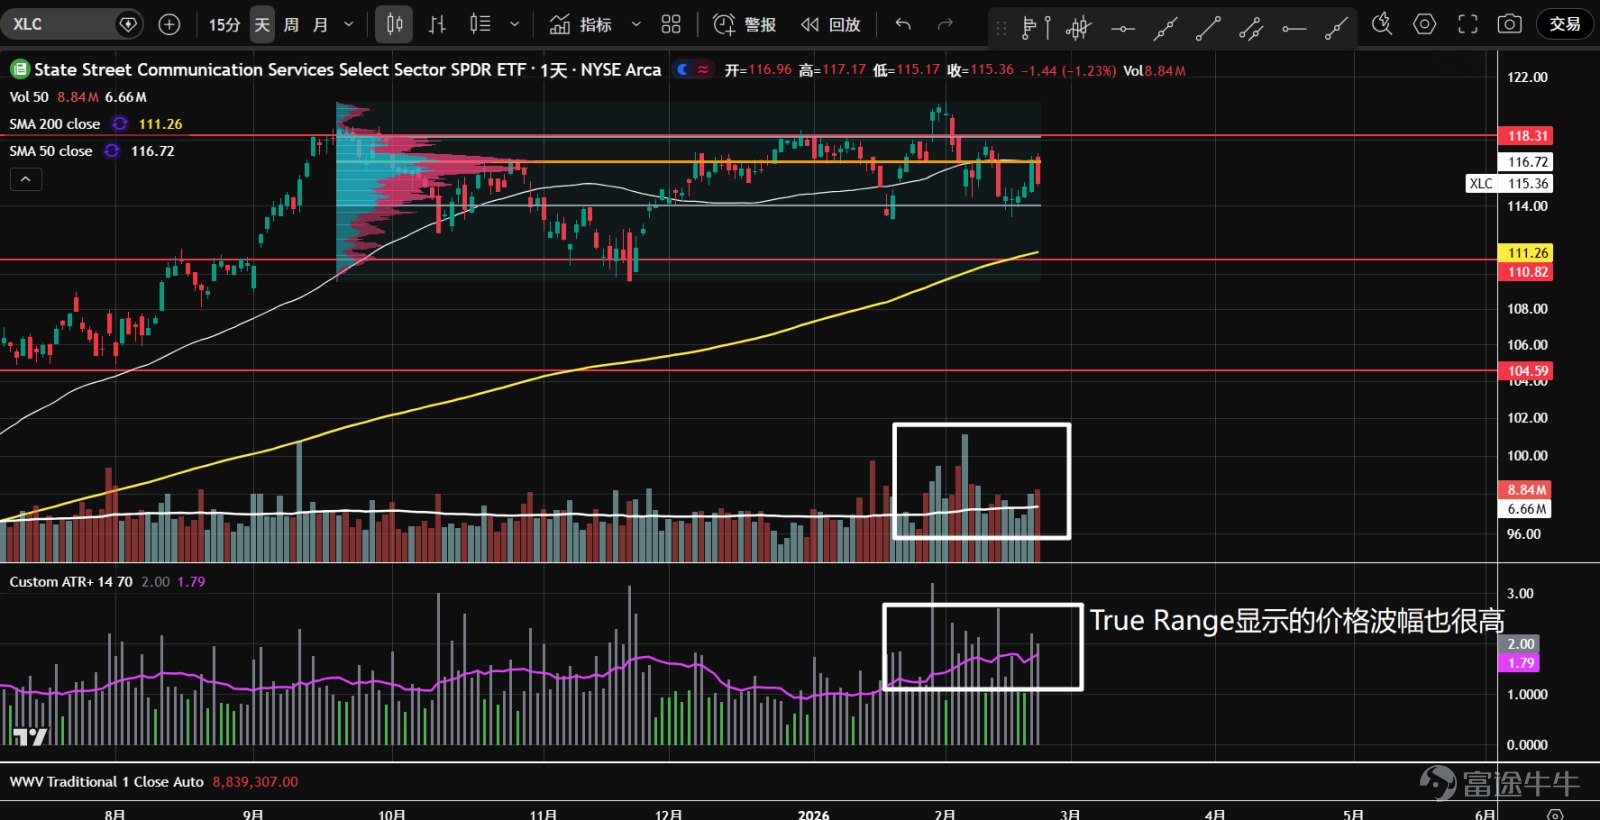Open the 指标 indicators menu
1600x820 pixels.
click(x=581, y=24)
